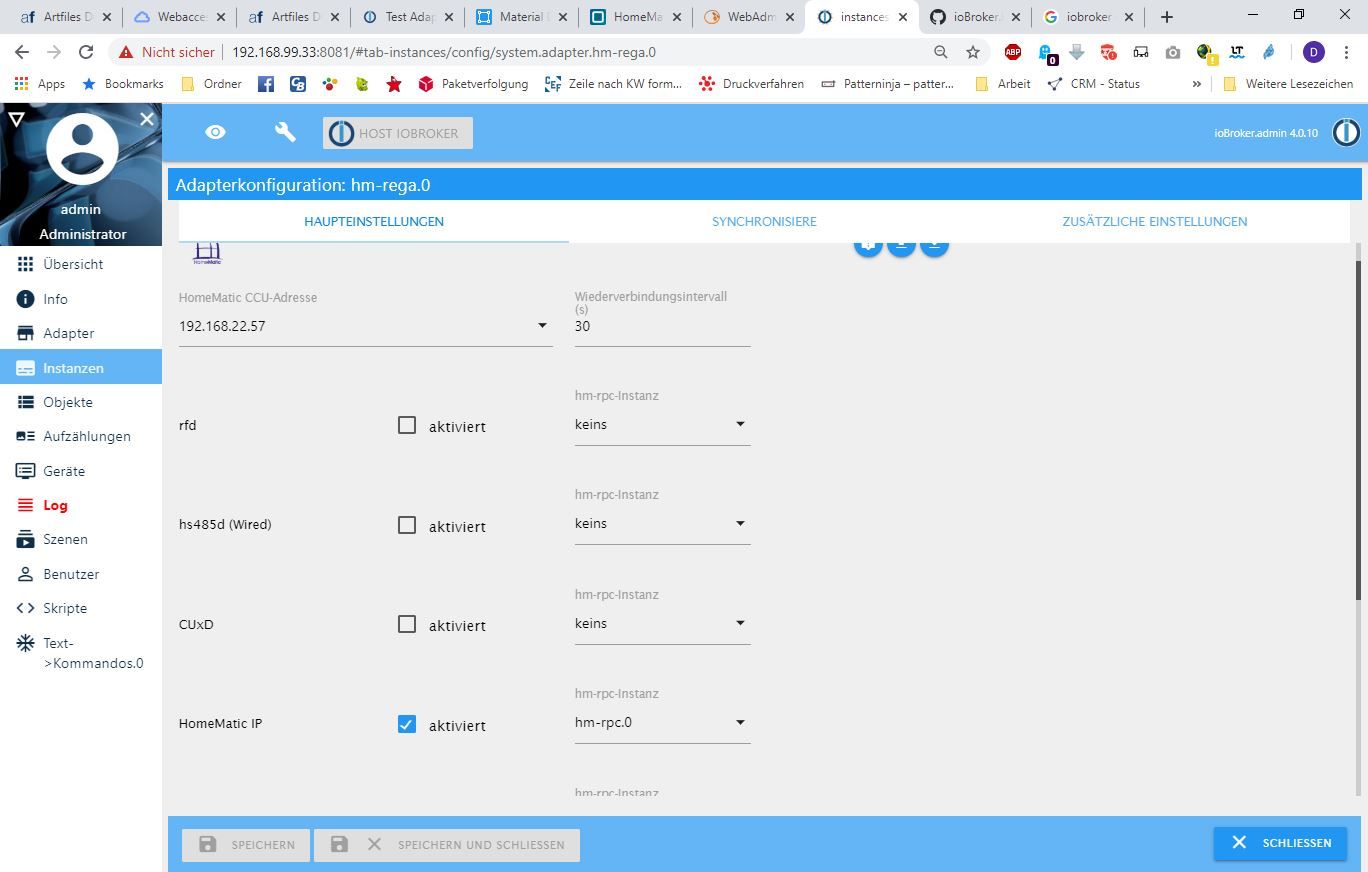Click the browser address bar URL
This screenshot has height=872, width=1368.
coord(444,52)
